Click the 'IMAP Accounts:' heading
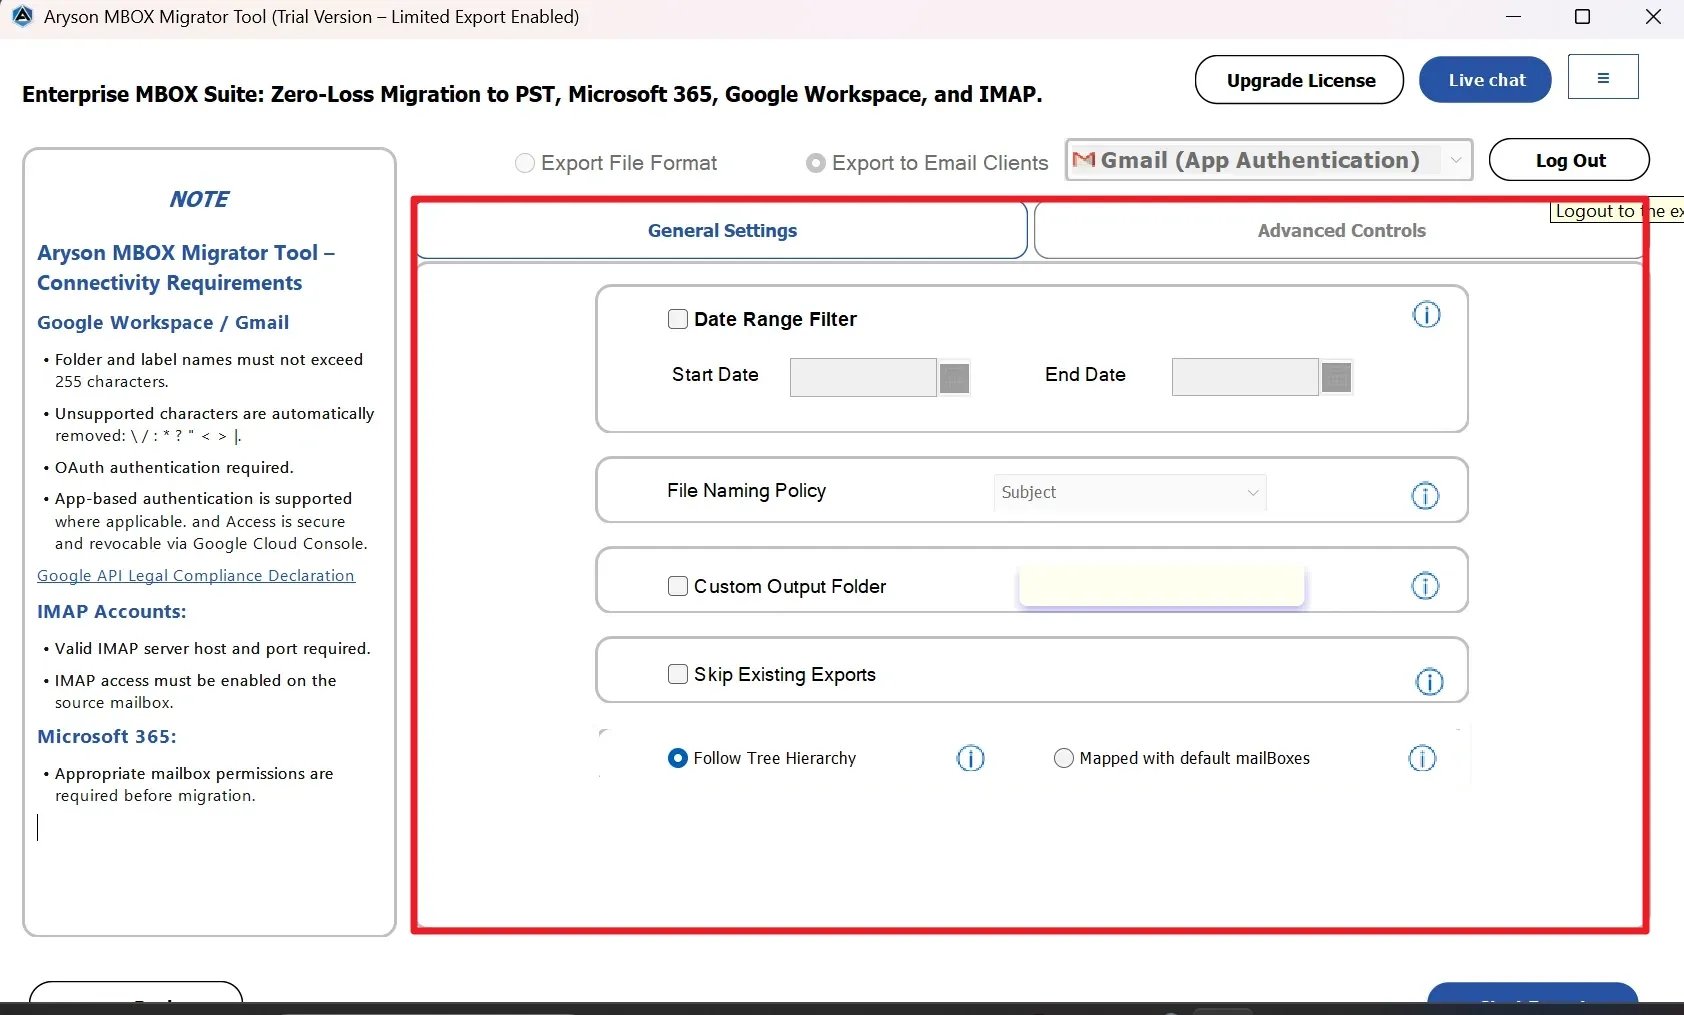 pyautogui.click(x=112, y=612)
